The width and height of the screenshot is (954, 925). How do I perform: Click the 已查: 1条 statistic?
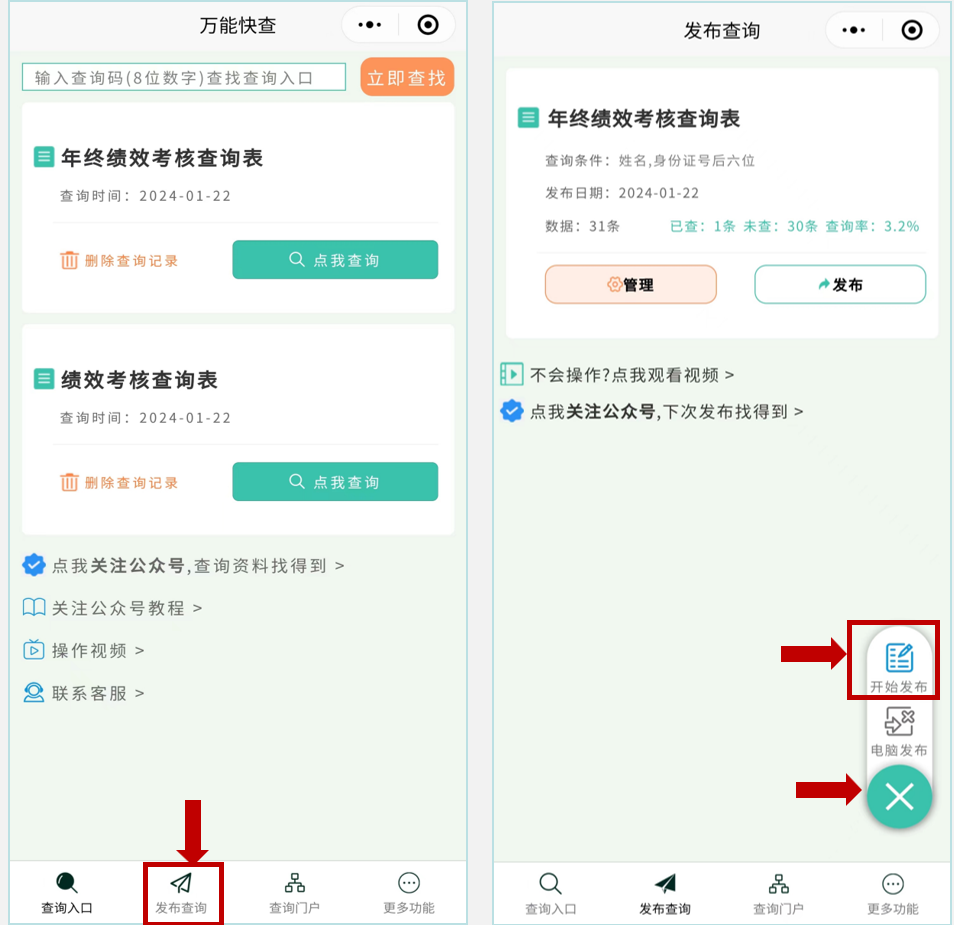coord(703,226)
